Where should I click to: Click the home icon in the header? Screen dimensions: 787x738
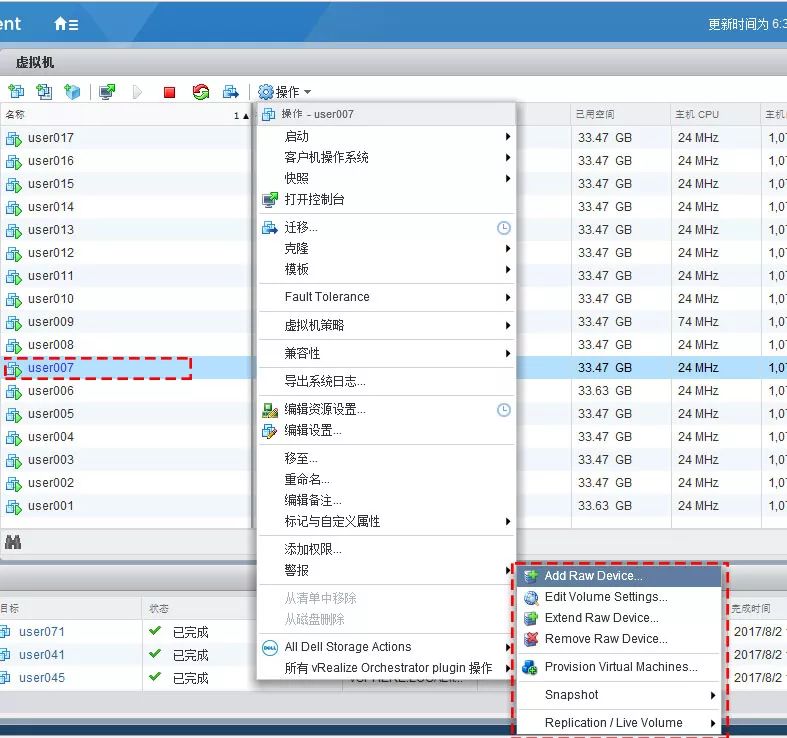[60, 24]
